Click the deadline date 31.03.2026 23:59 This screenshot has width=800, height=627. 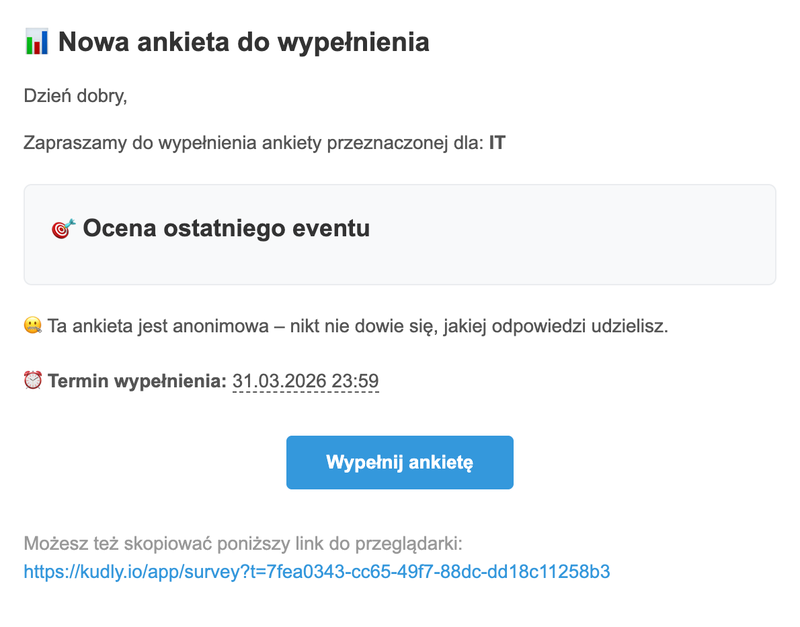[306, 381]
